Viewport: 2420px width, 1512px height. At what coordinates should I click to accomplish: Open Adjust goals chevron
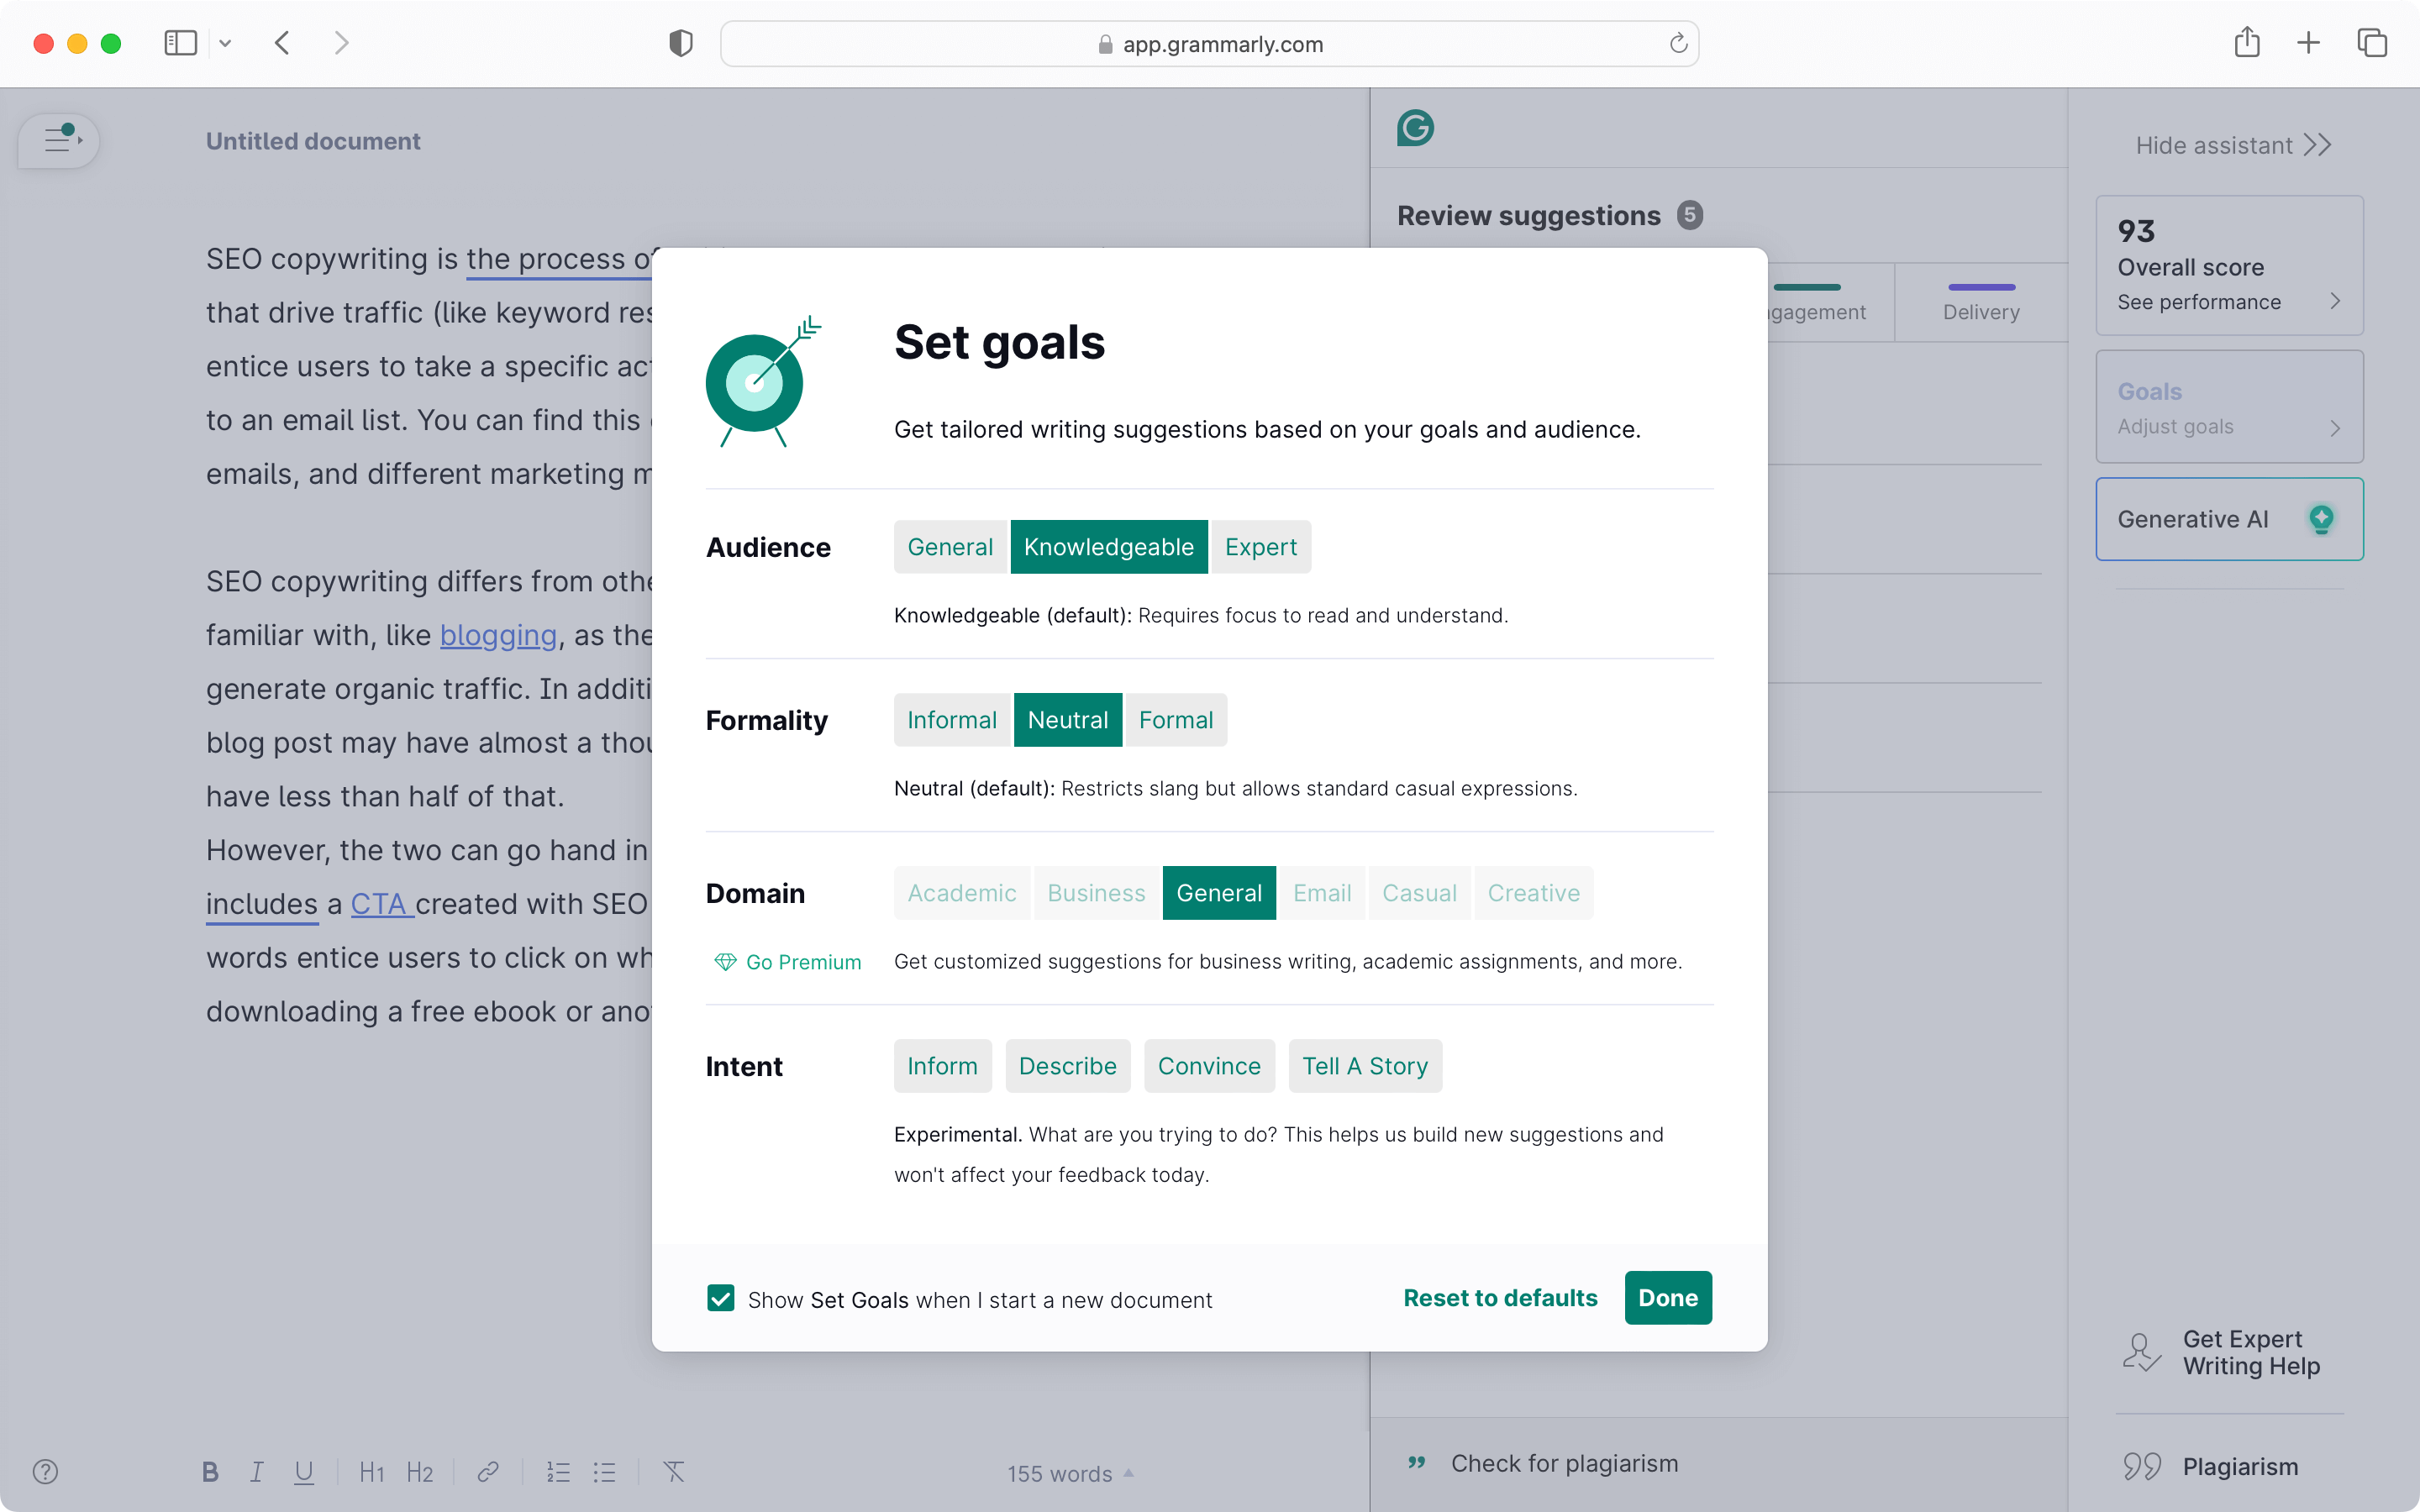[2335, 428]
